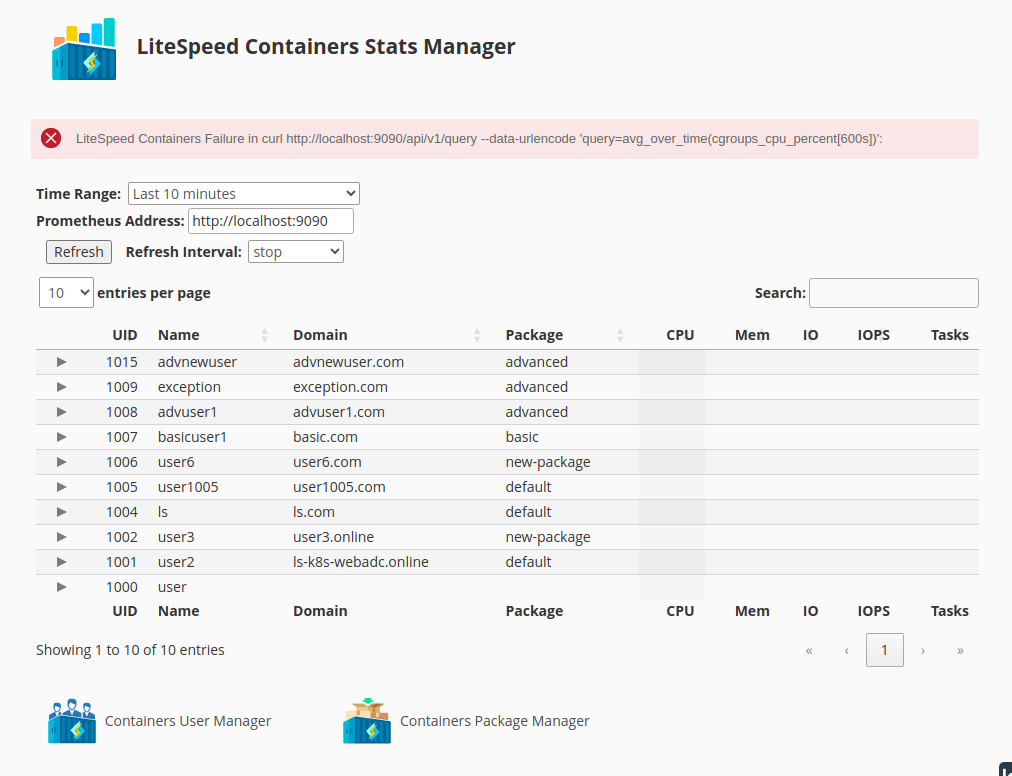The width and height of the screenshot is (1012, 776).
Task: Open the Time Range dropdown
Action: [243, 193]
